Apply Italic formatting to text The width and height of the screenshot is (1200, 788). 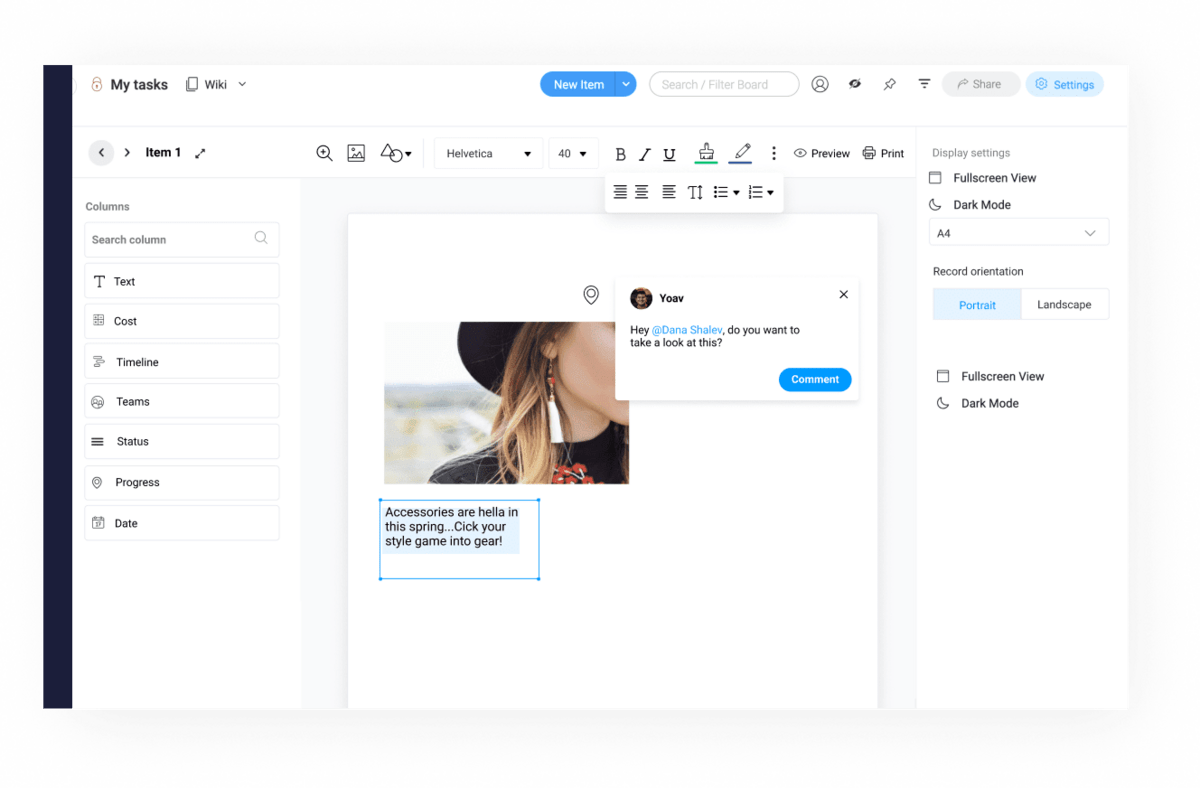coord(645,154)
